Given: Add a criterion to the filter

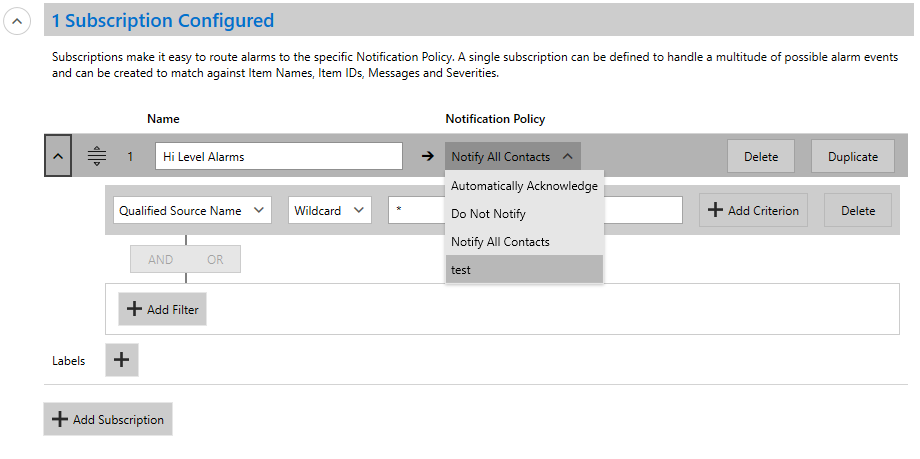Looking at the screenshot, I should (753, 210).
